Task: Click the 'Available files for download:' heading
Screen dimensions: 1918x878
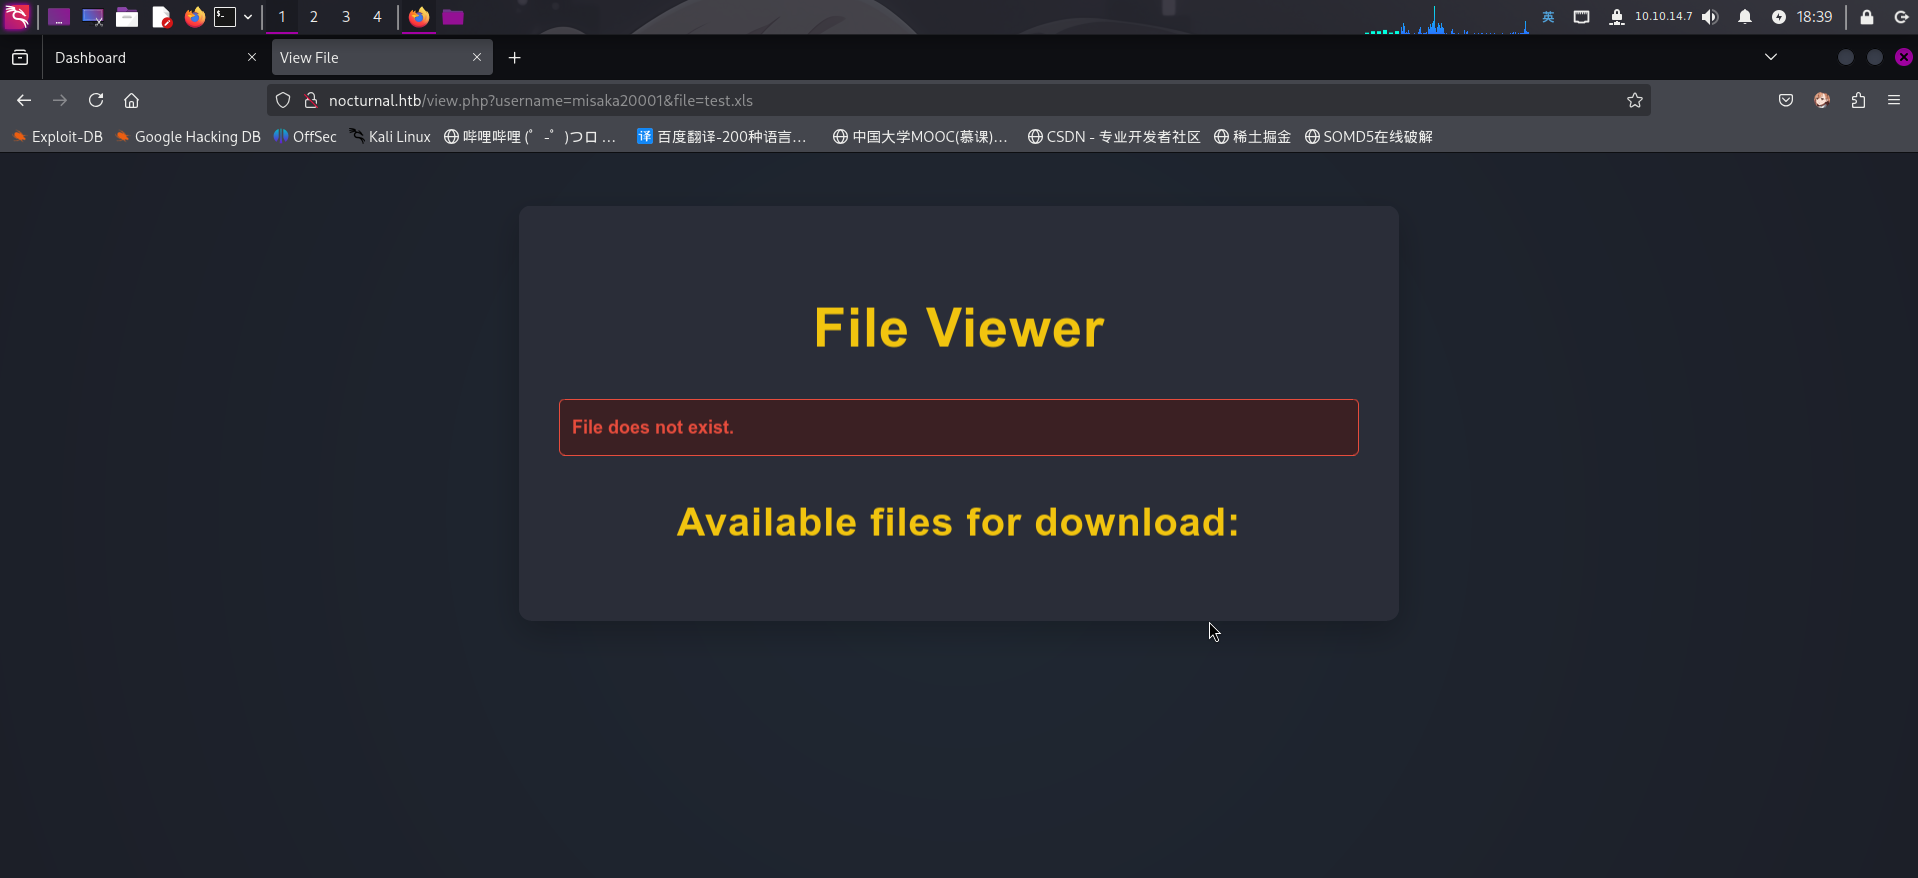Action: (959, 522)
